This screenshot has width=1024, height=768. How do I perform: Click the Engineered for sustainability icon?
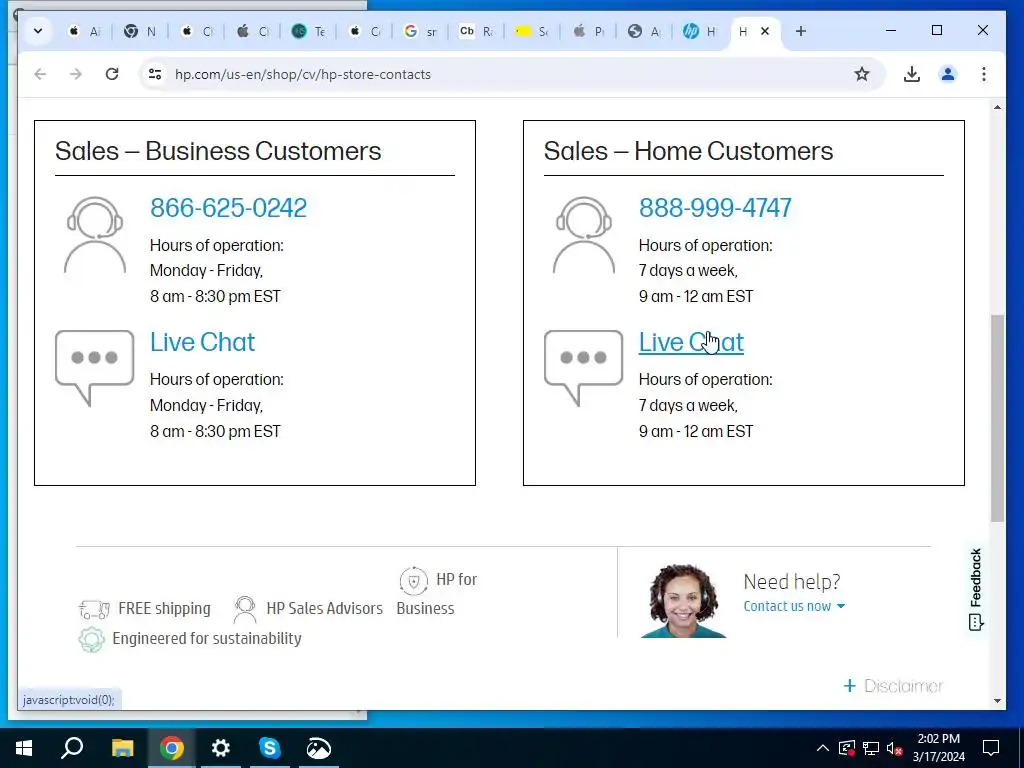(x=91, y=639)
